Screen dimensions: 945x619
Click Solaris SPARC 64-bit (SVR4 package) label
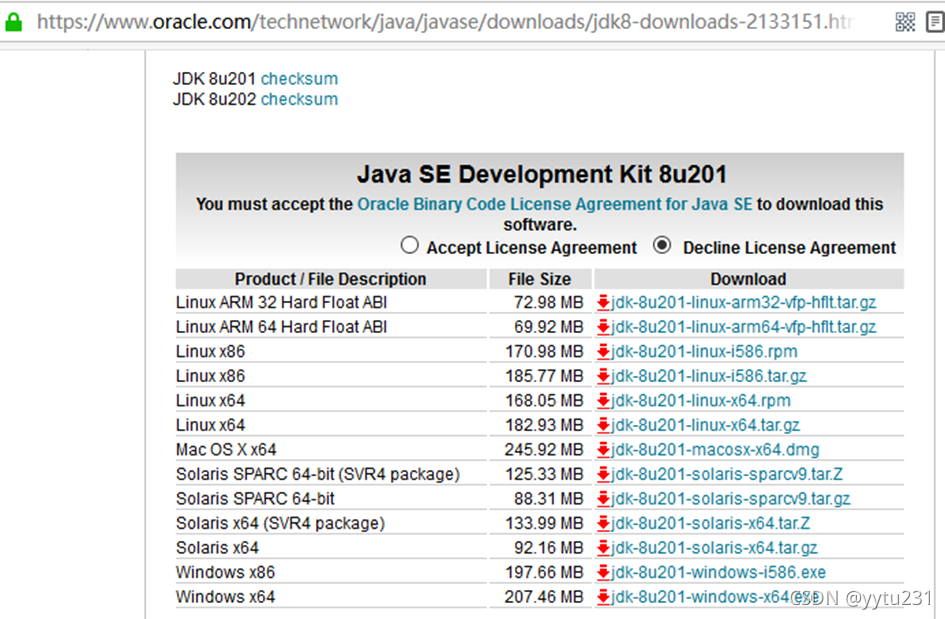318,474
